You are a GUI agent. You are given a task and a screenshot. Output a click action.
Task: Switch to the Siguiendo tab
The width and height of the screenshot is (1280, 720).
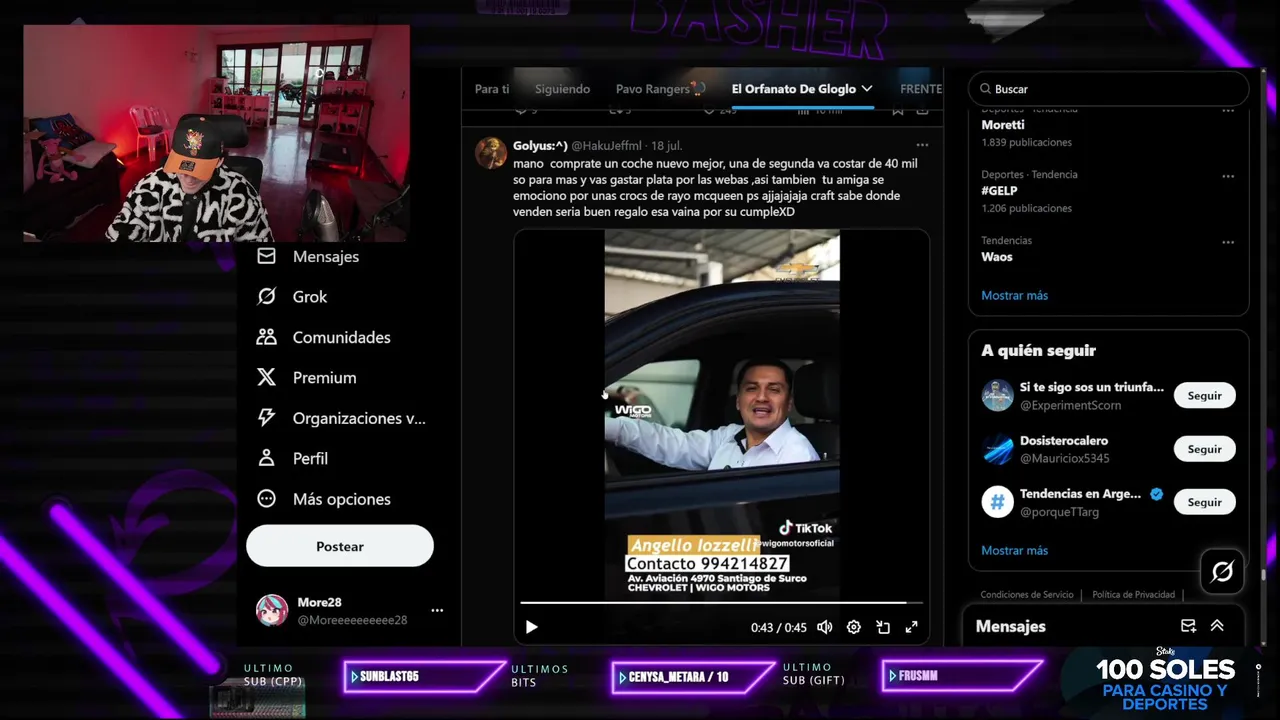coord(562,89)
